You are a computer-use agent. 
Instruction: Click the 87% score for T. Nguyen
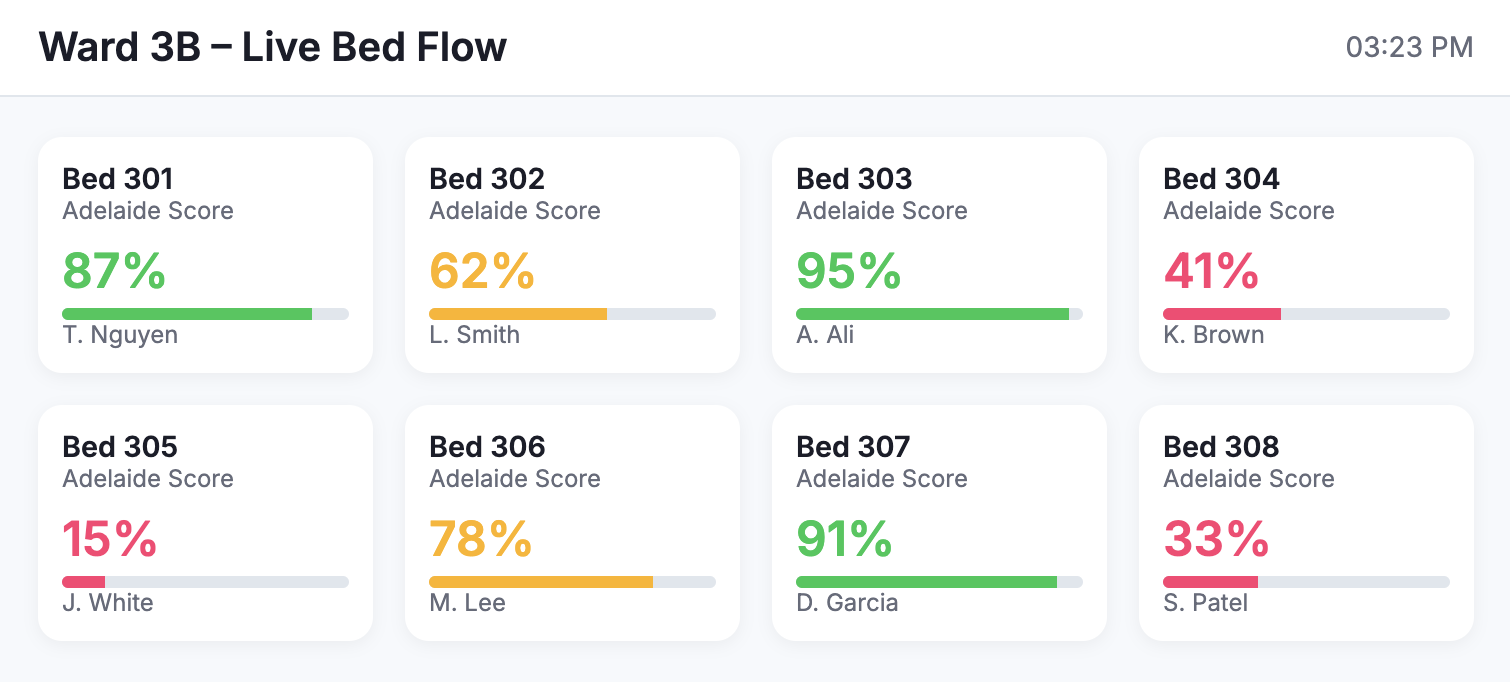click(114, 271)
